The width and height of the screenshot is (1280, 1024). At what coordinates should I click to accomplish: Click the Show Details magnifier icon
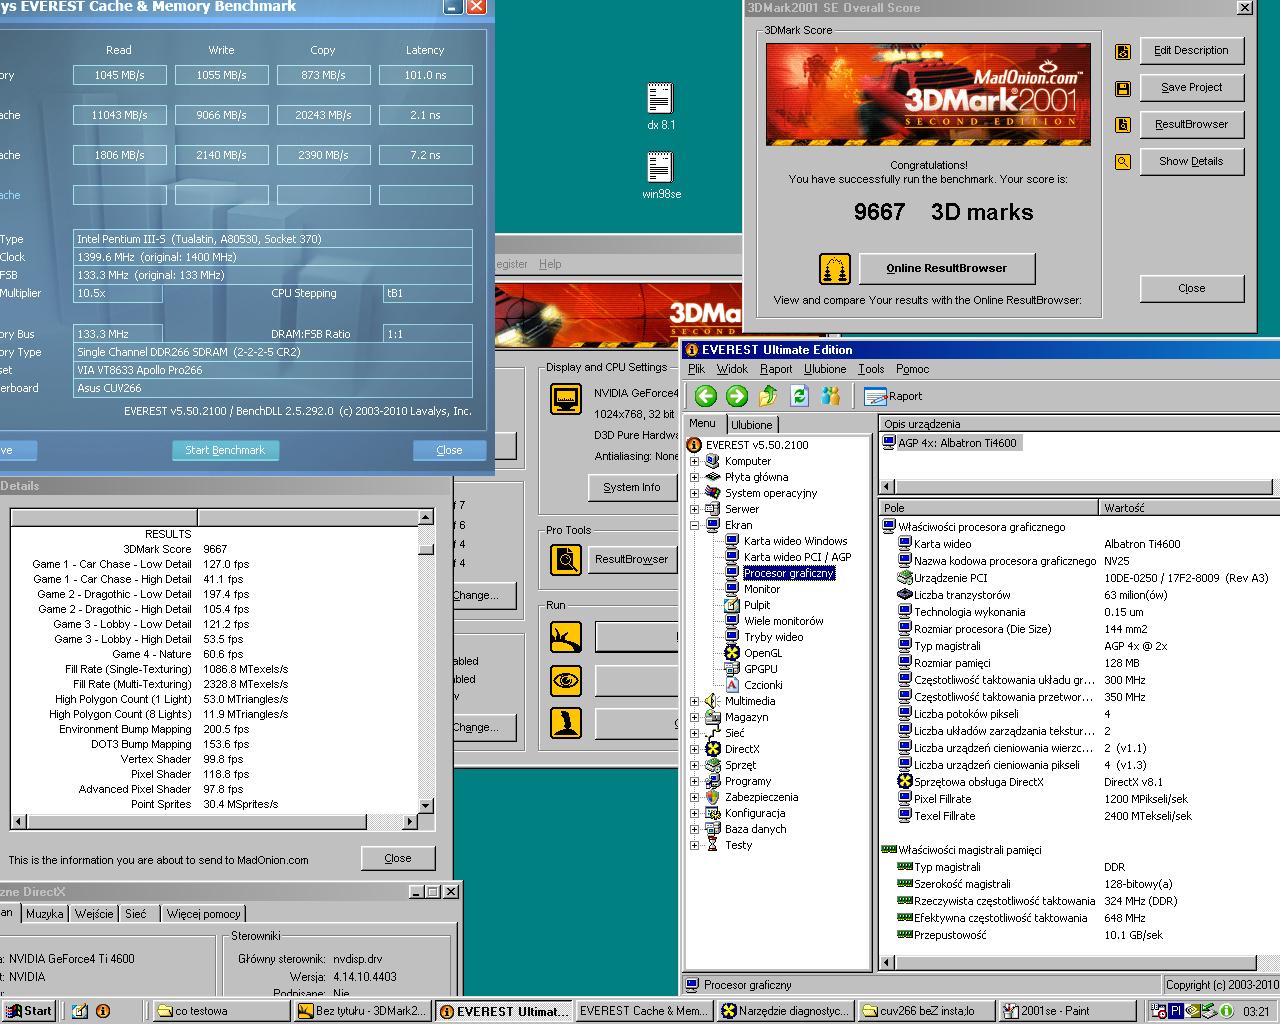1123,162
